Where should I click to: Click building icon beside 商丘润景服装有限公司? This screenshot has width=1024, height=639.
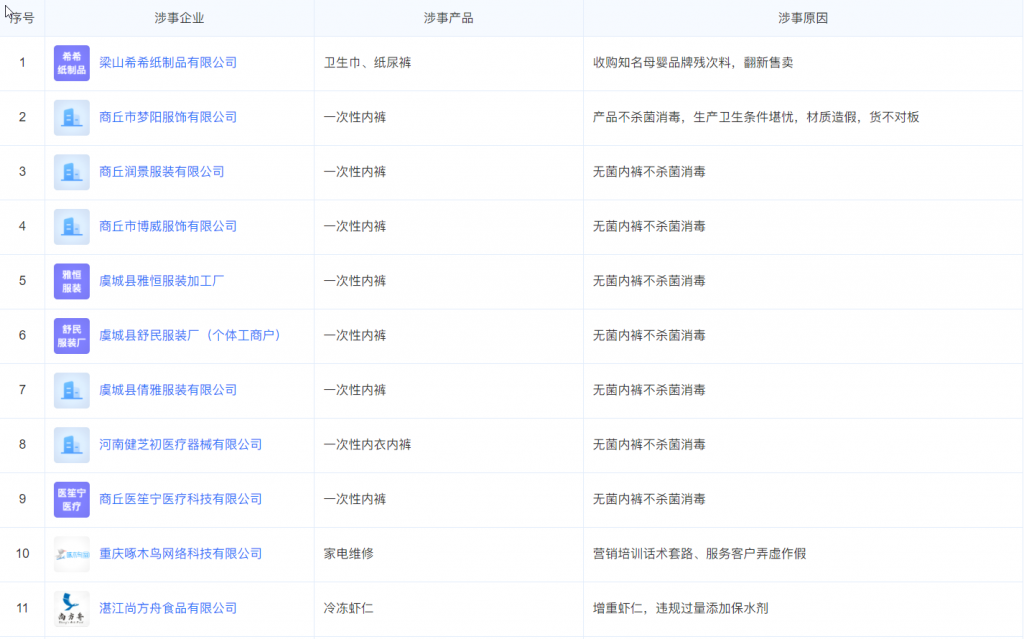(72, 172)
